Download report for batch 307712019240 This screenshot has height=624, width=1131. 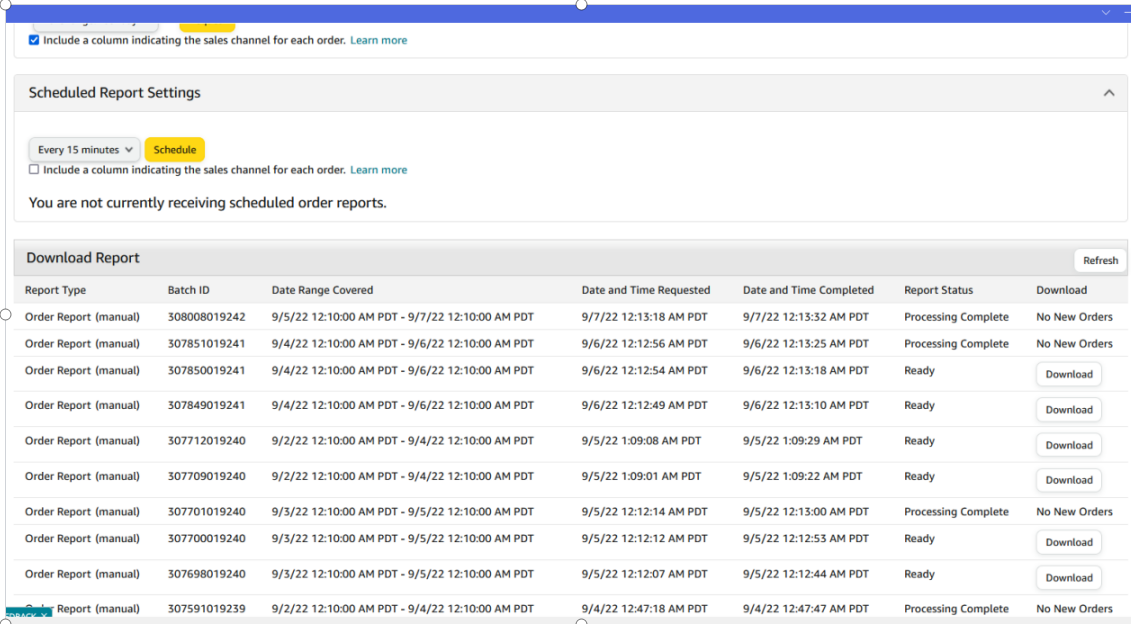pos(1068,444)
